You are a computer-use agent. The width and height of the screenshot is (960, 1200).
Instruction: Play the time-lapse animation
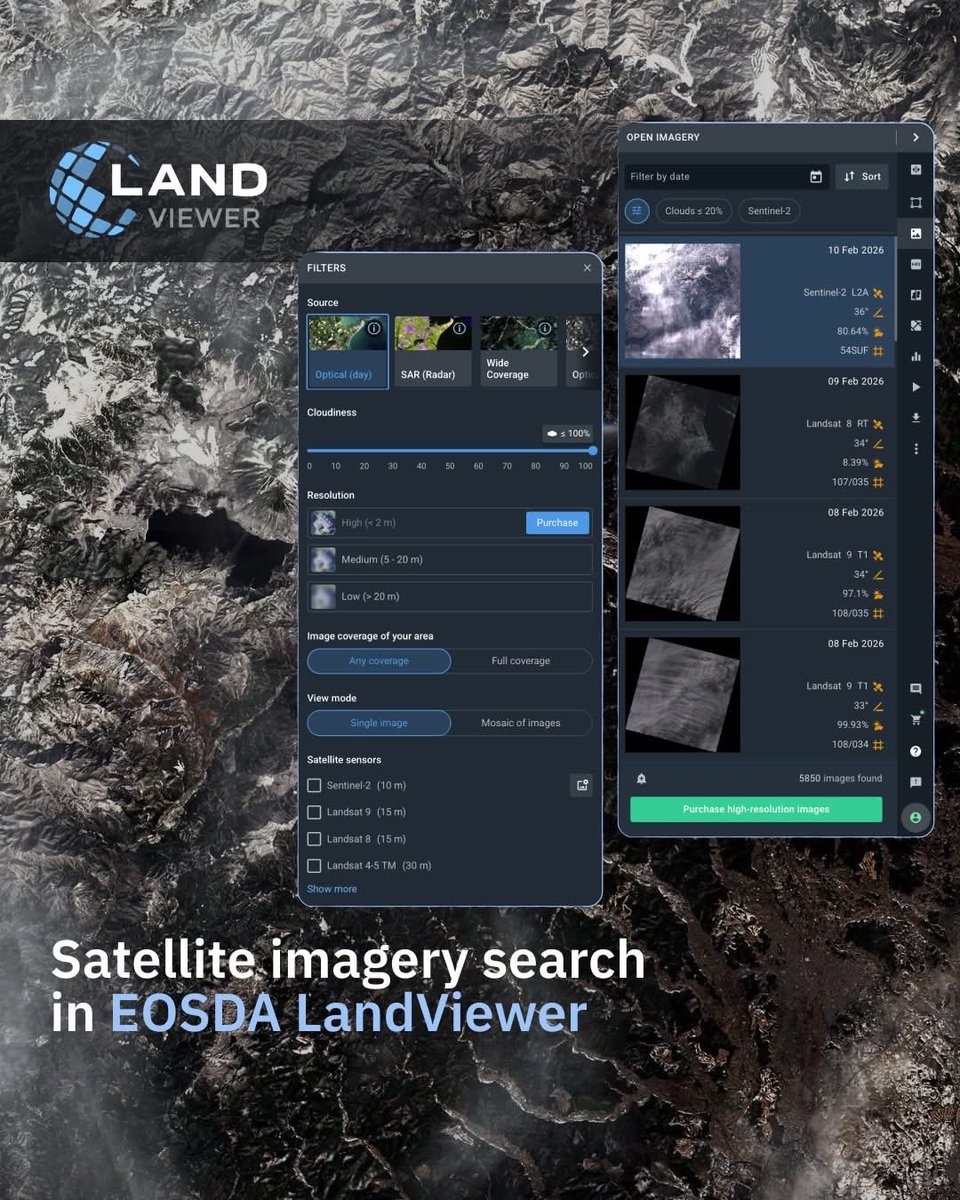pyautogui.click(x=915, y=387)
